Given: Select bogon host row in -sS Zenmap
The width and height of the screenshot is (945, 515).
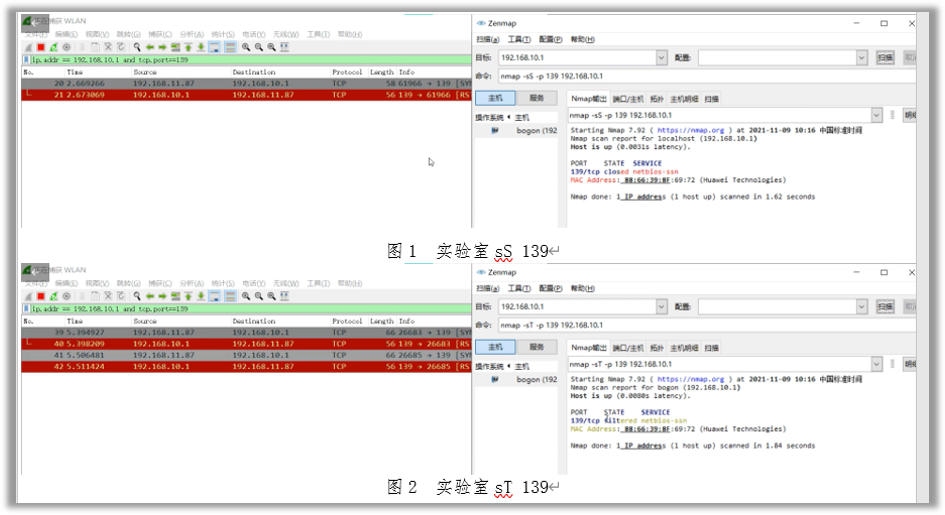Looking at the screenshot, I should click(516, 131).
